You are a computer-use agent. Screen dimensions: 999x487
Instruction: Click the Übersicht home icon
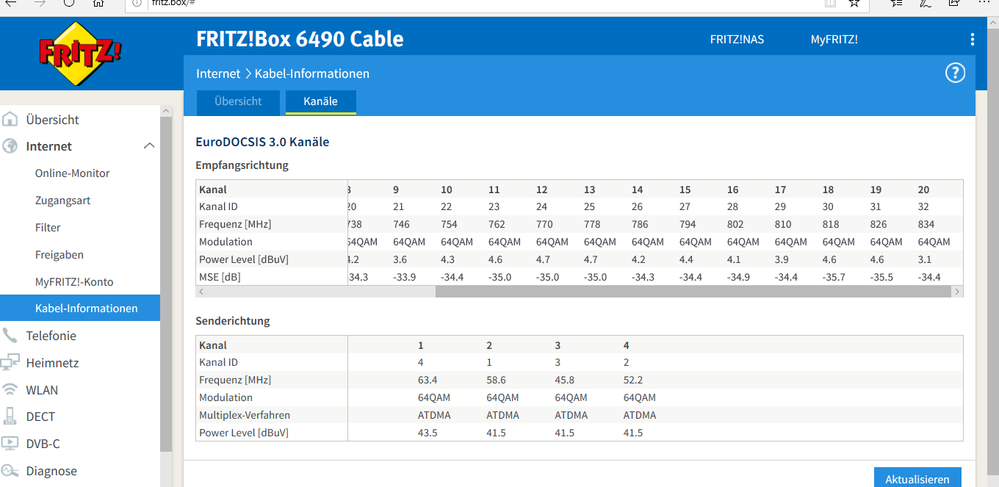pos(10,120)
